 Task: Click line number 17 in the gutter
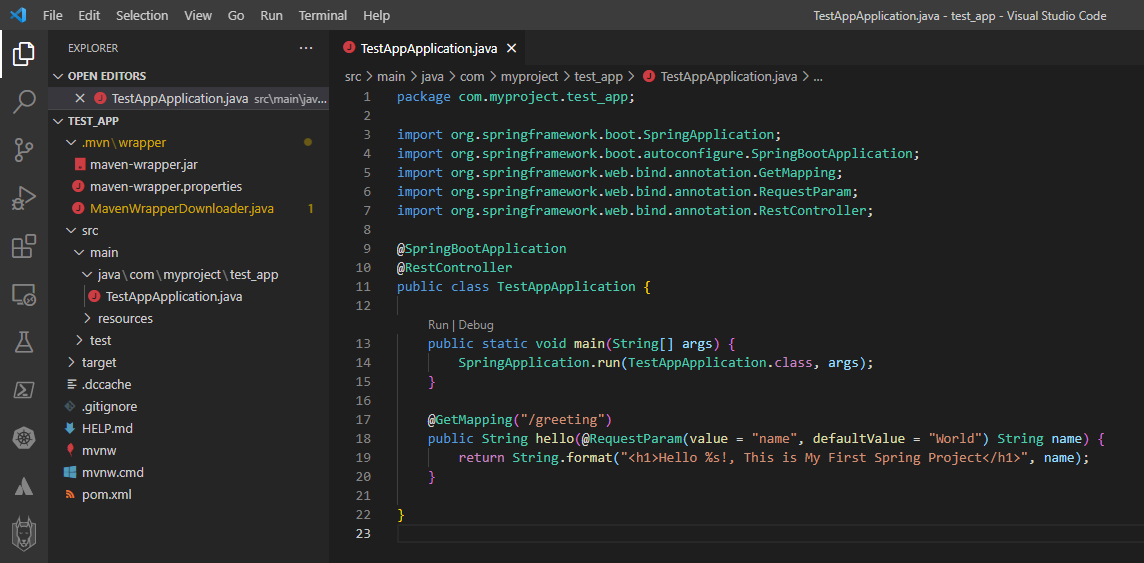point(363,420)
